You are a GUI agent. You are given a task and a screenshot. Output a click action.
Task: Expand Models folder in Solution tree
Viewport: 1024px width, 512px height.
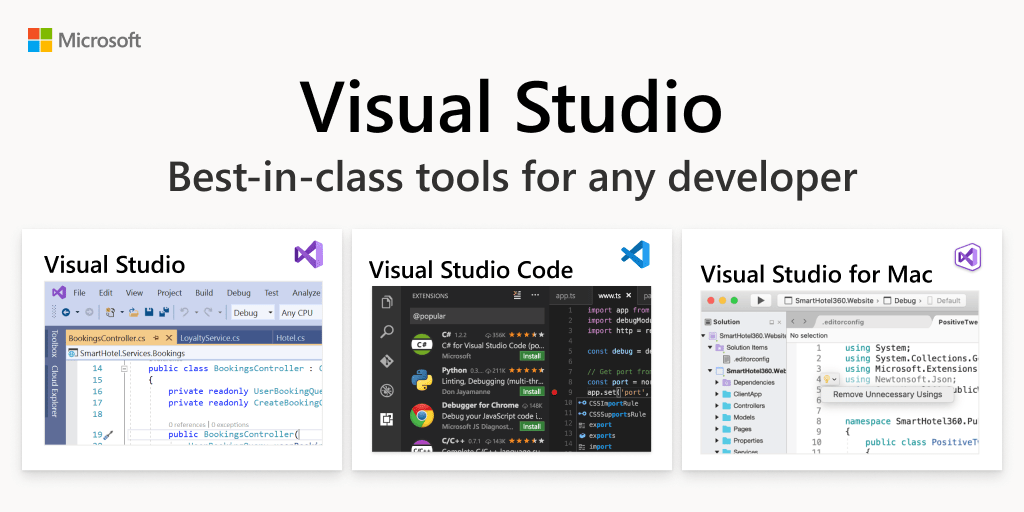coord(716,417)
